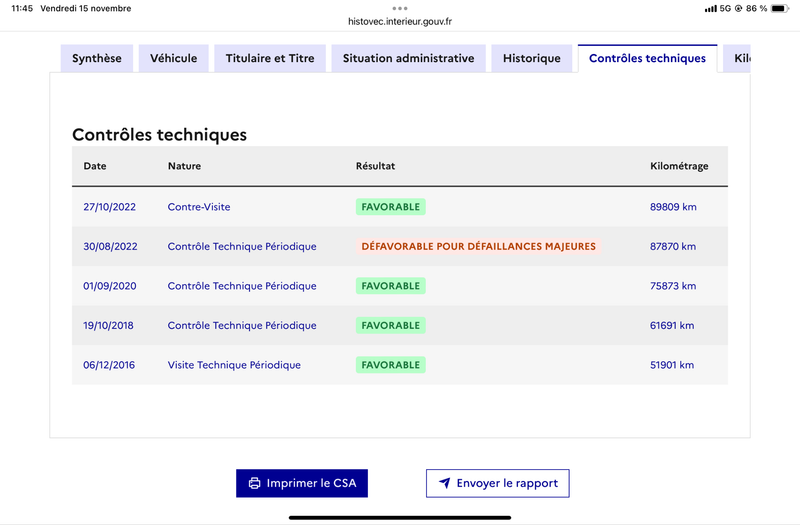Select the Situation administrative tab
The image size is (800, 525).
pos(408,59)
